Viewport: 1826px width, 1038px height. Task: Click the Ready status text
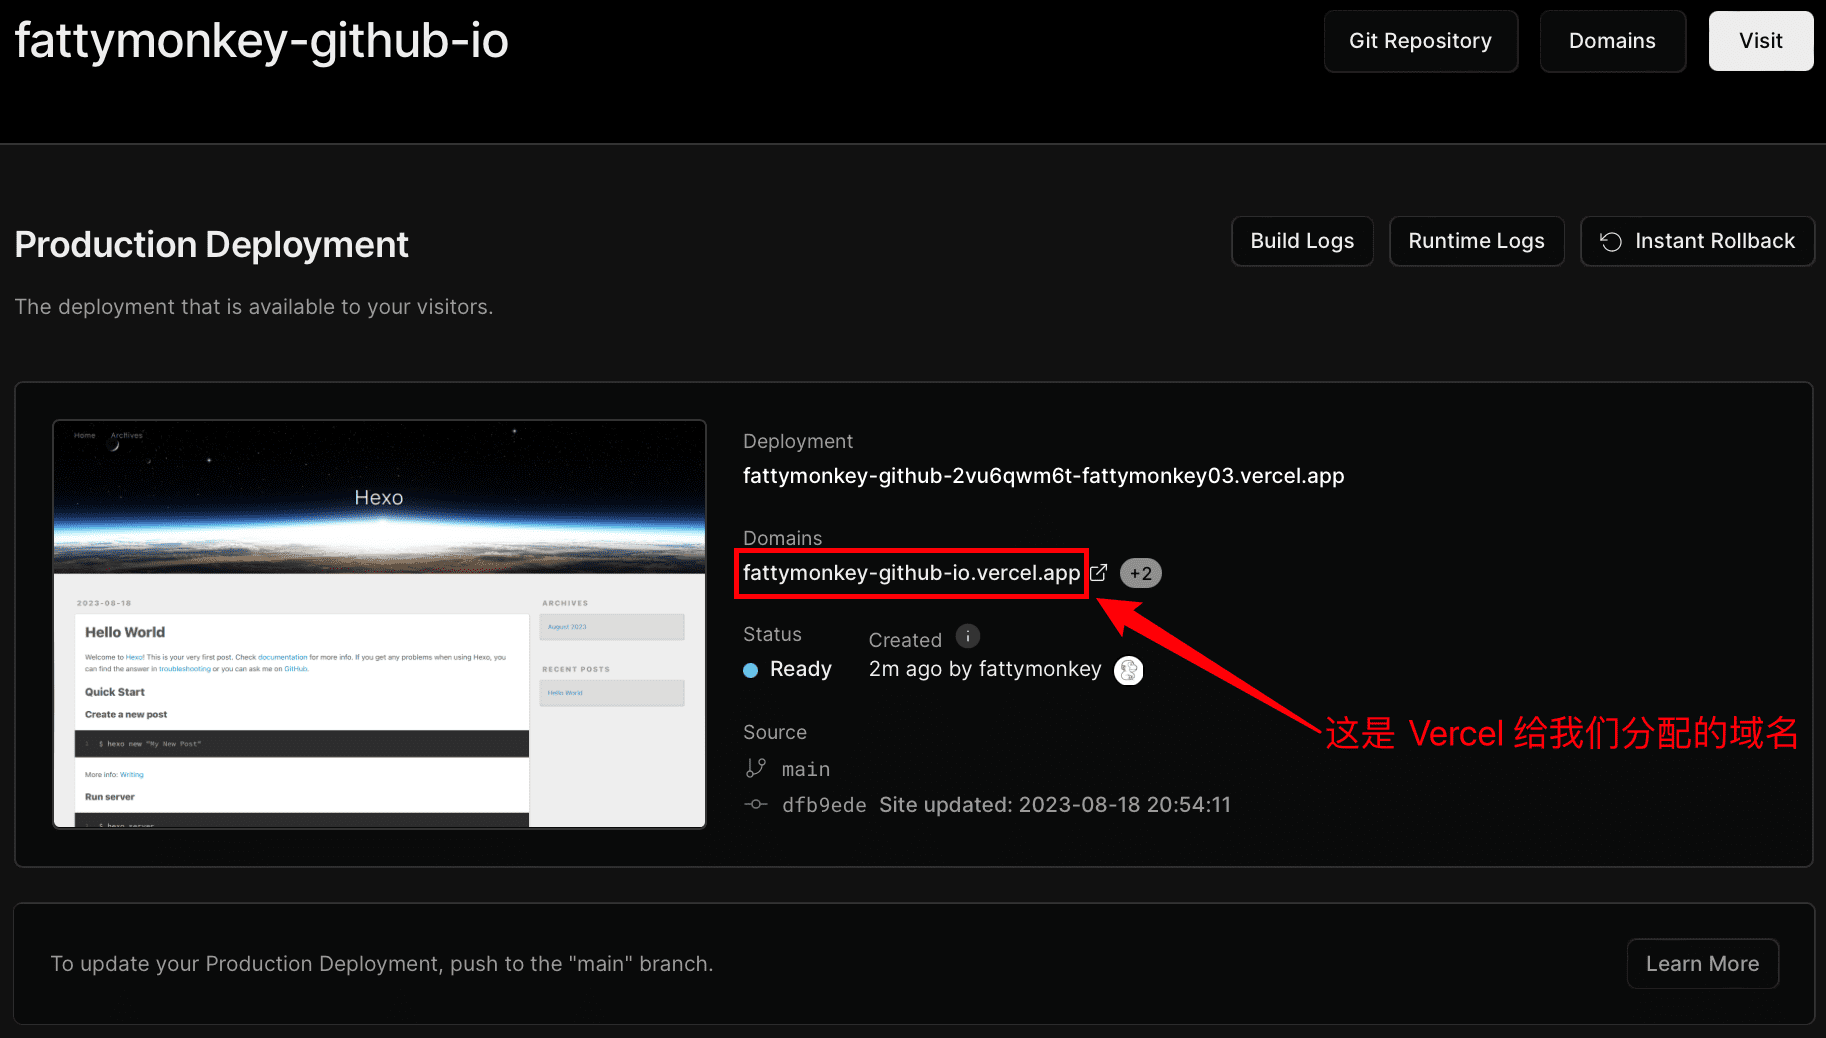tap(801, 669)
